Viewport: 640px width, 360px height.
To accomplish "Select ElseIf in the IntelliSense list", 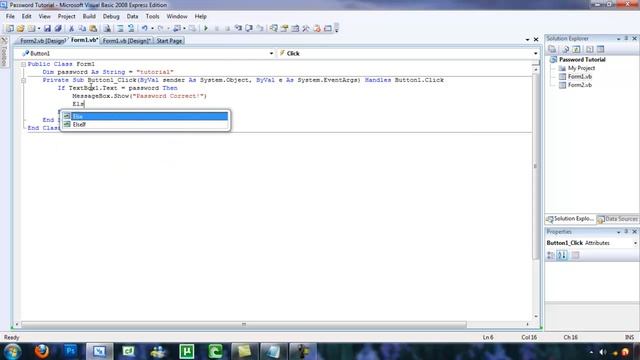I will [x=145, y=124].
